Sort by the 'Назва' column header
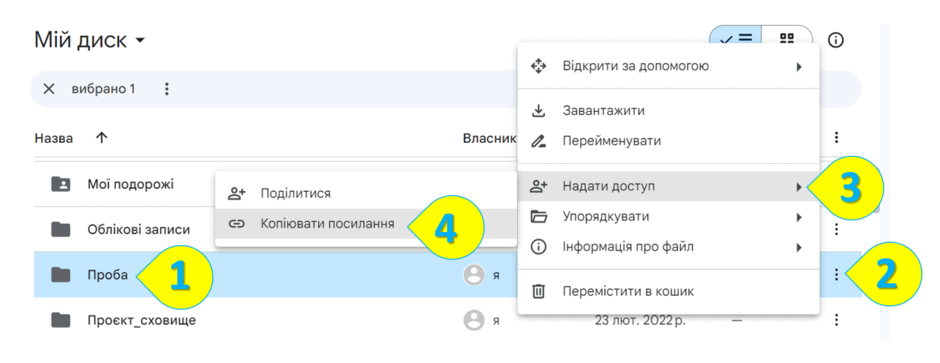Screen dimensions: 940x363 (x=54, y=138)
